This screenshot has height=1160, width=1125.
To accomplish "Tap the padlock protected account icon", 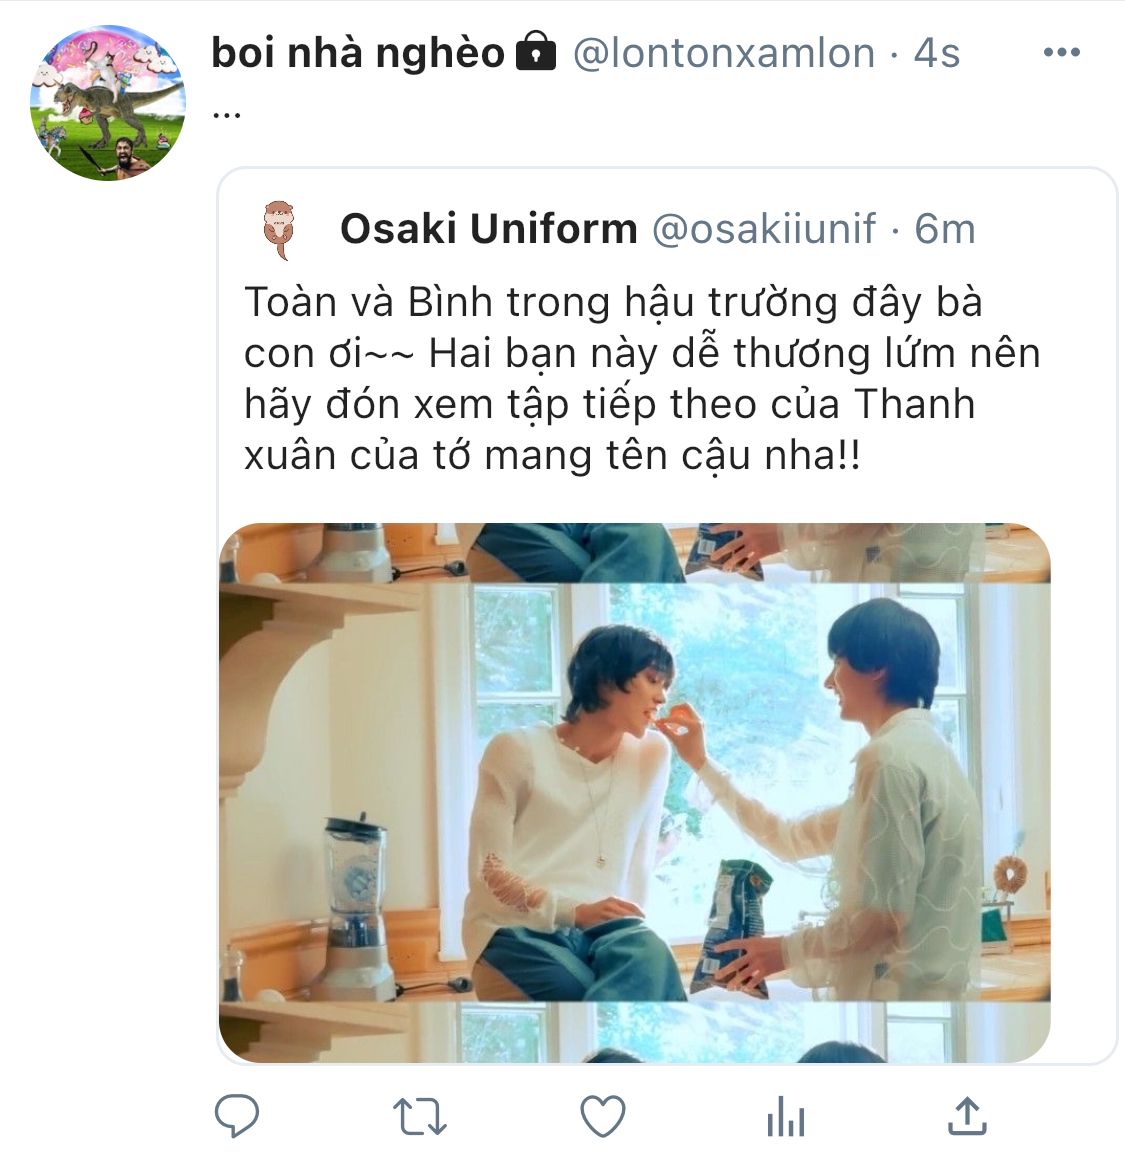I will (535, 52).
